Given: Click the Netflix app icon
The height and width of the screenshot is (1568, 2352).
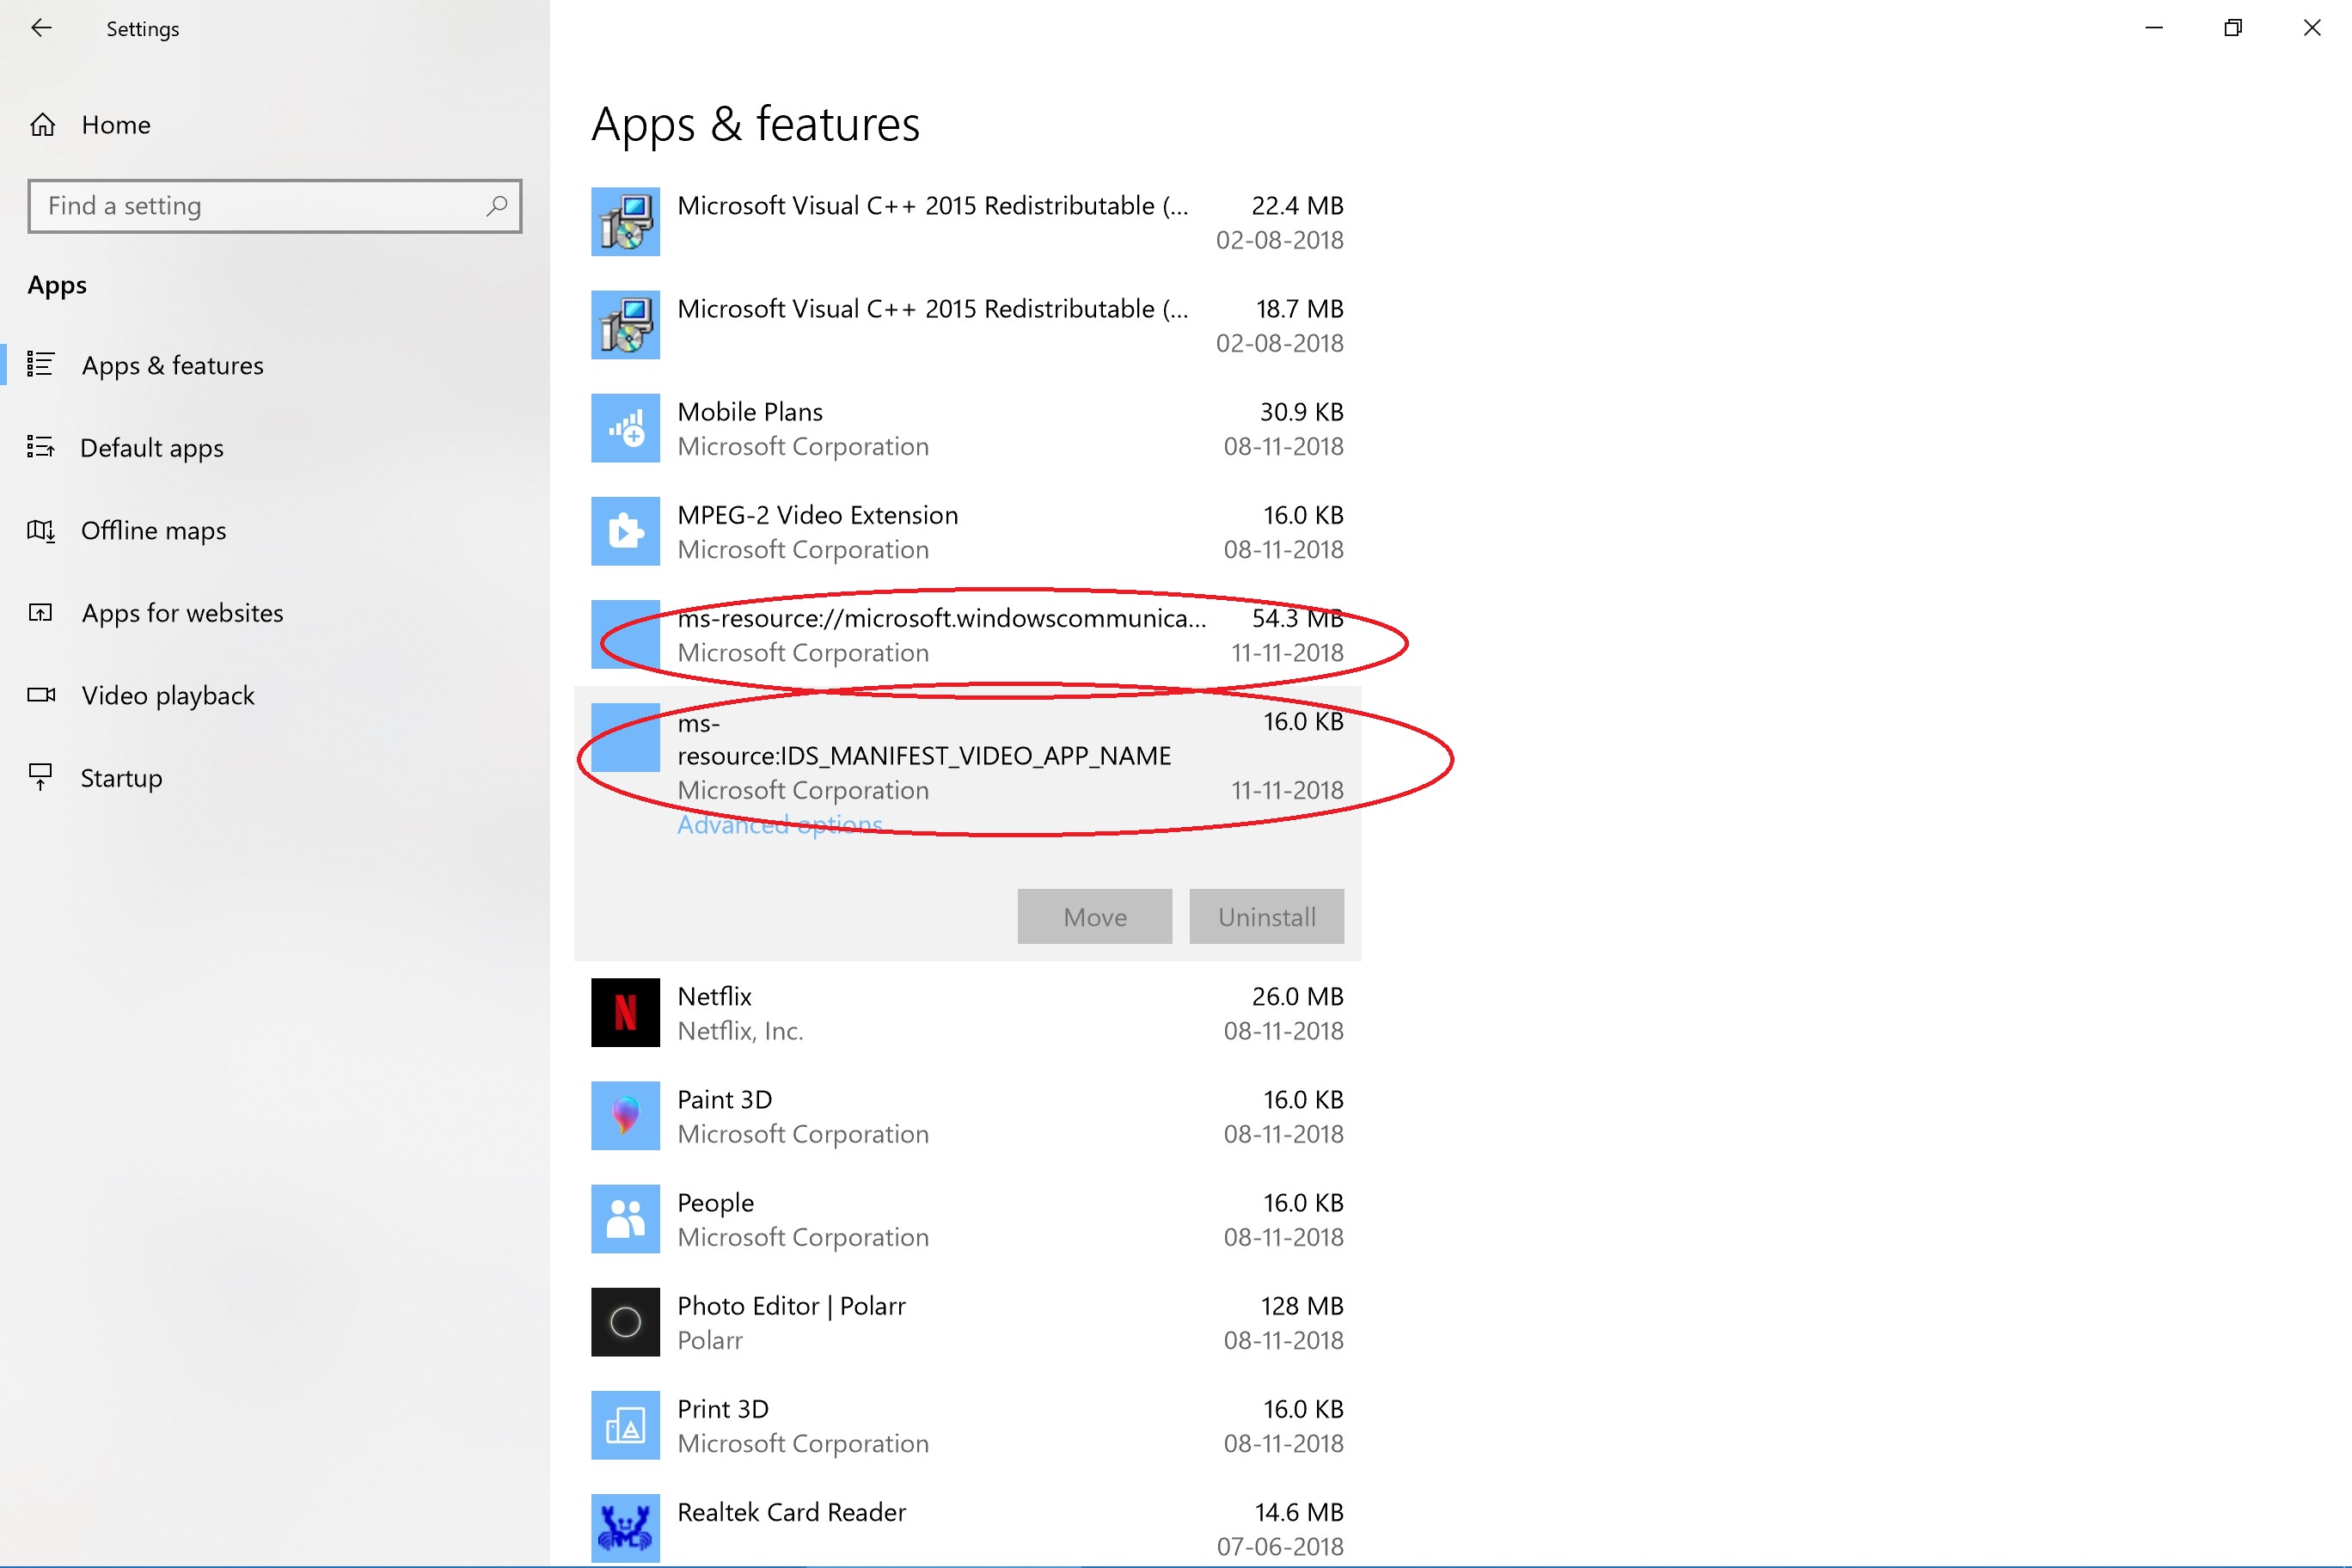Looking at the screenshot, I should (x=625, y=1013).
